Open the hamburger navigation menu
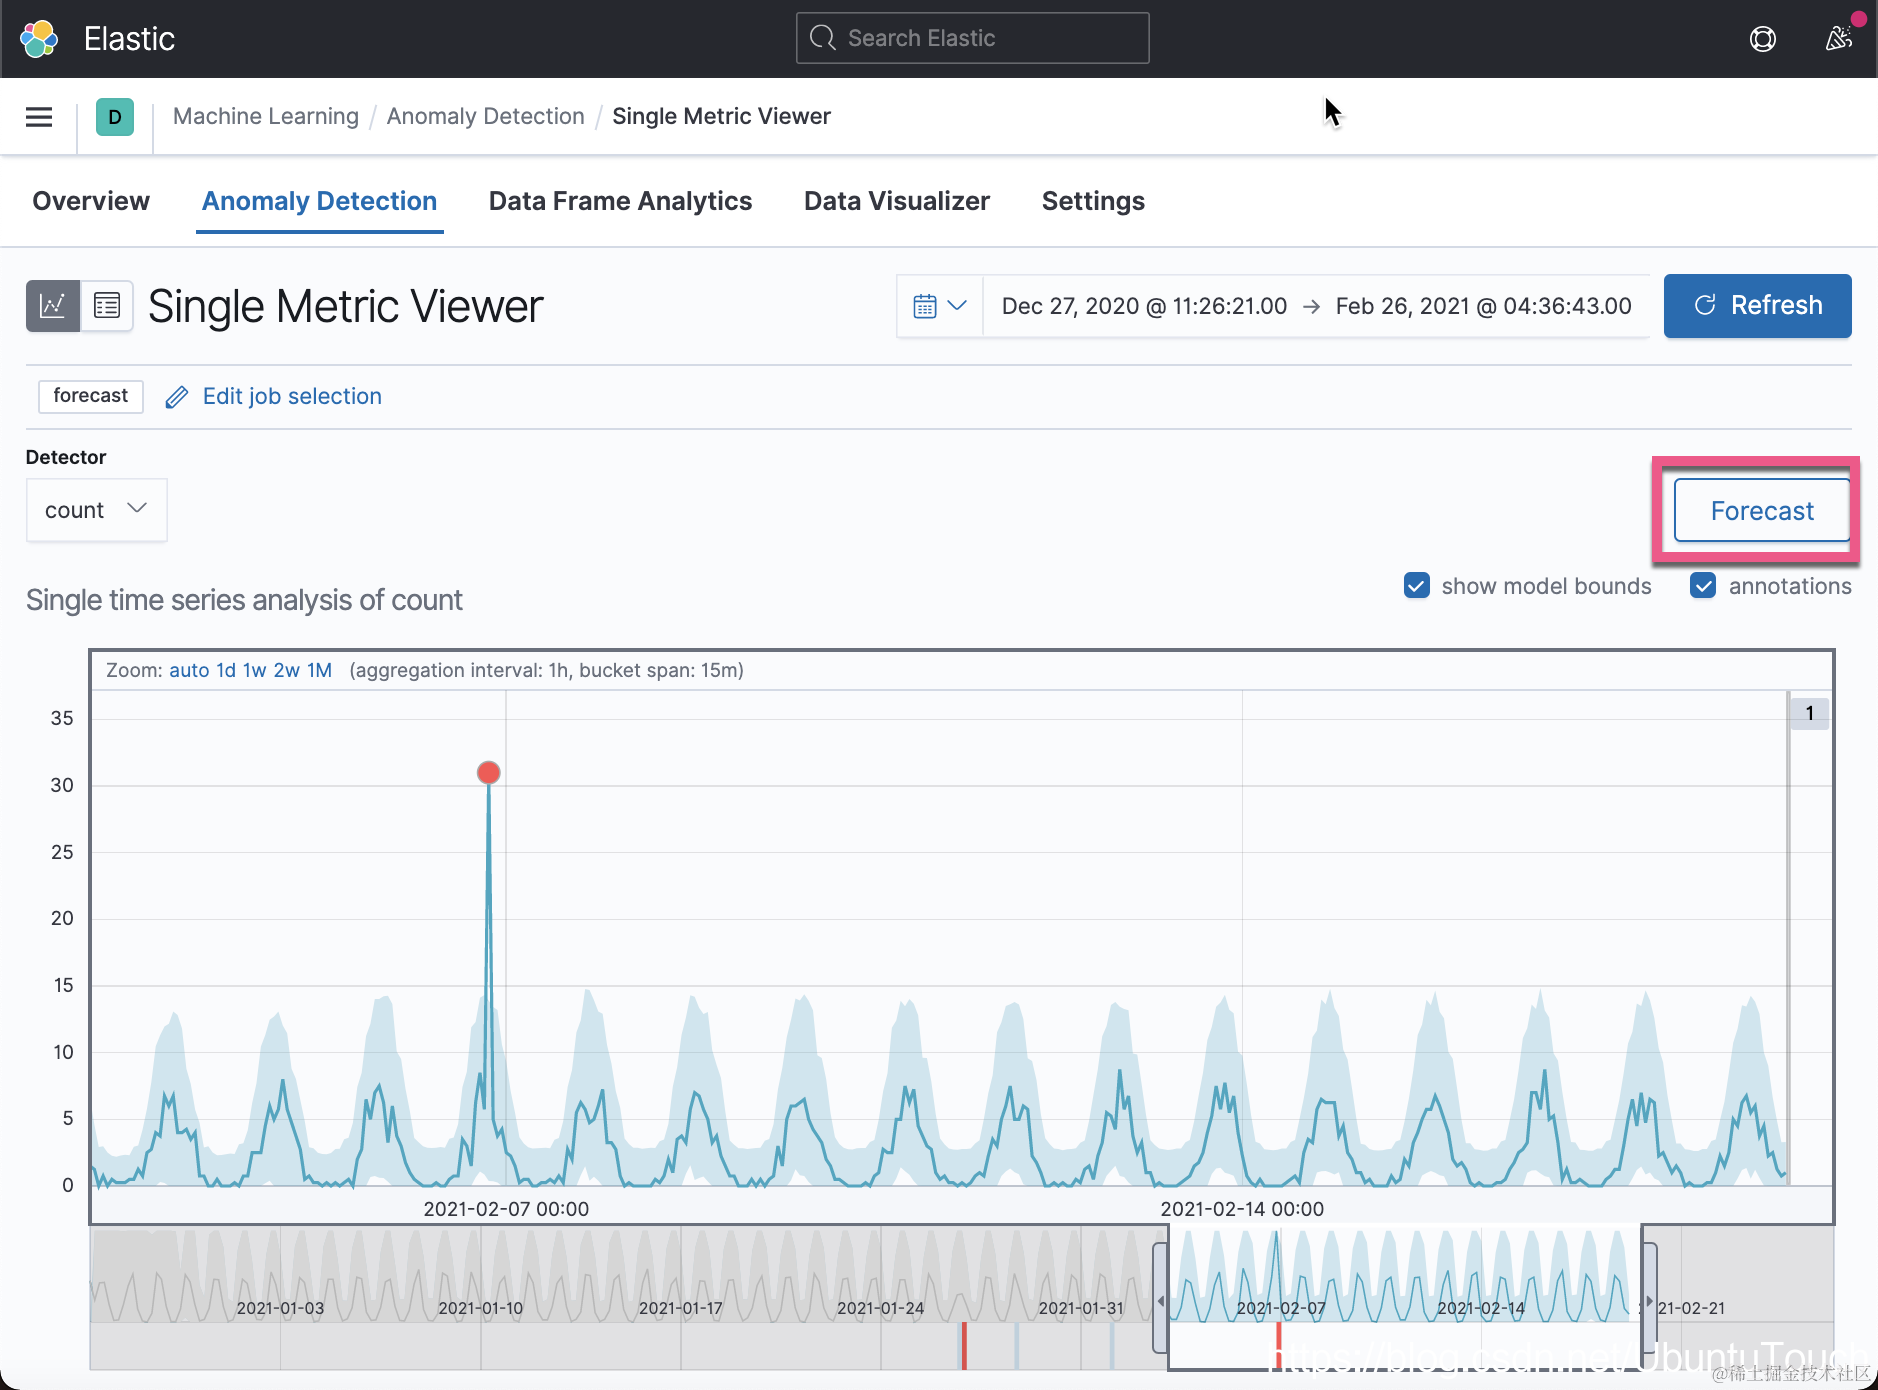The height and width of the screenshot is (1390, 1878). tap(39, 117)
